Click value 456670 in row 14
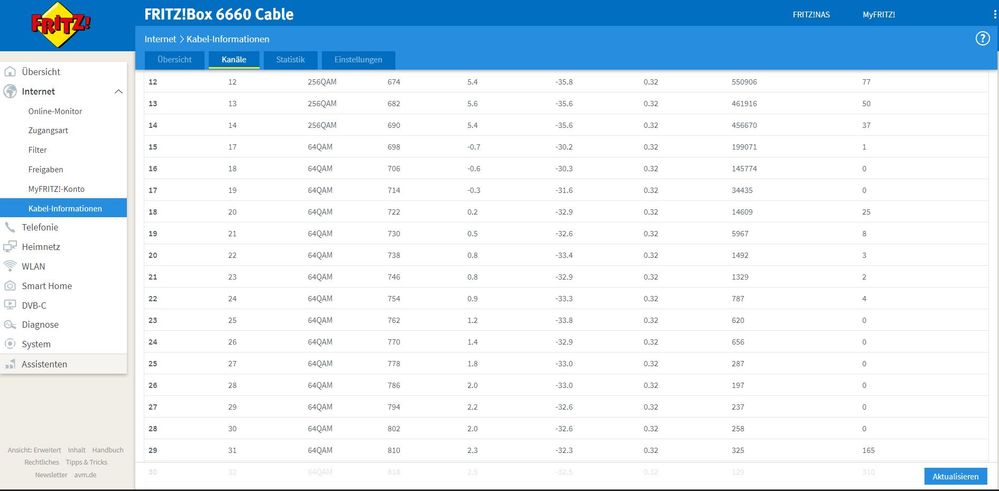The height and width of the screenshot is (491, 999). 744,125
